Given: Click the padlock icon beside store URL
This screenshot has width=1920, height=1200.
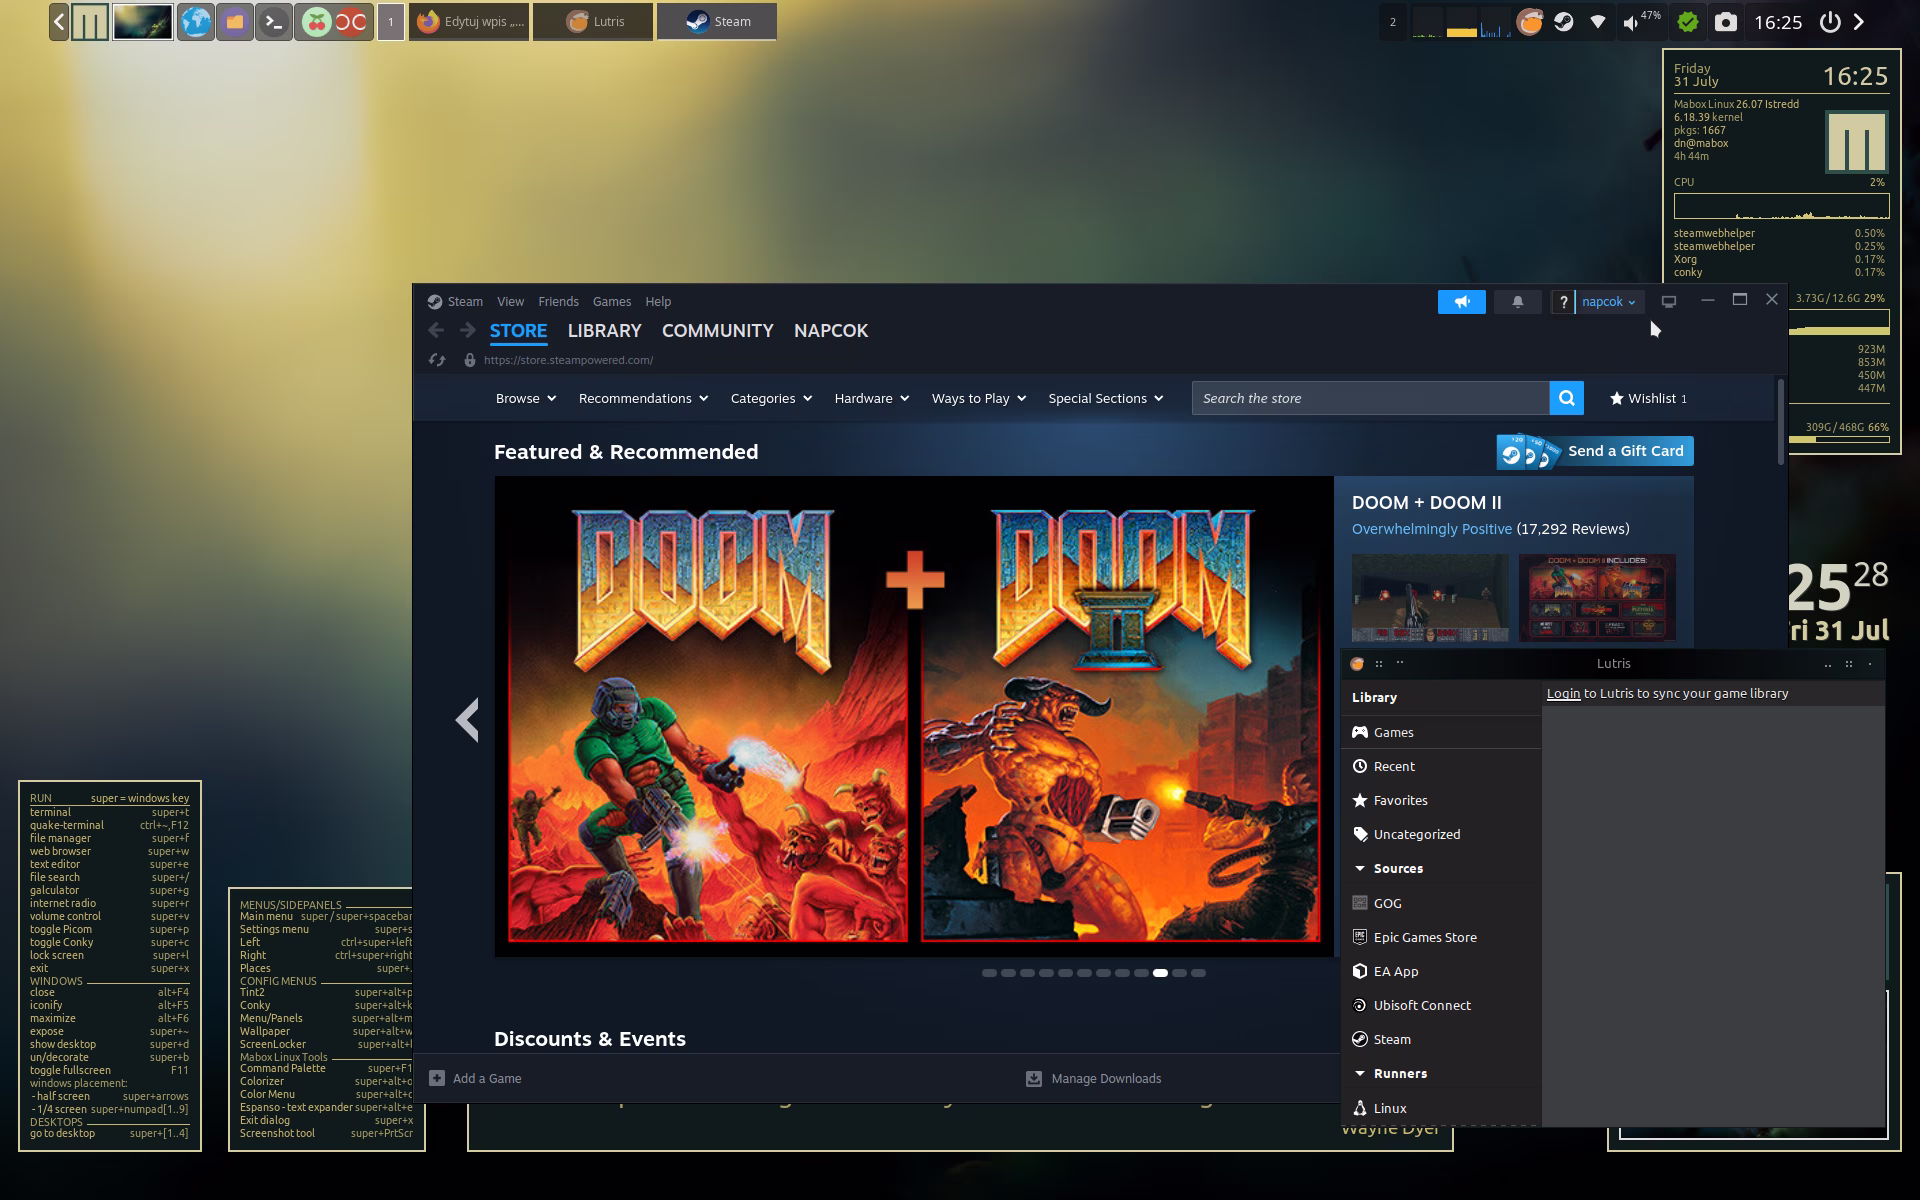Looking at the screenshot, I should click(x=469, y=360).
